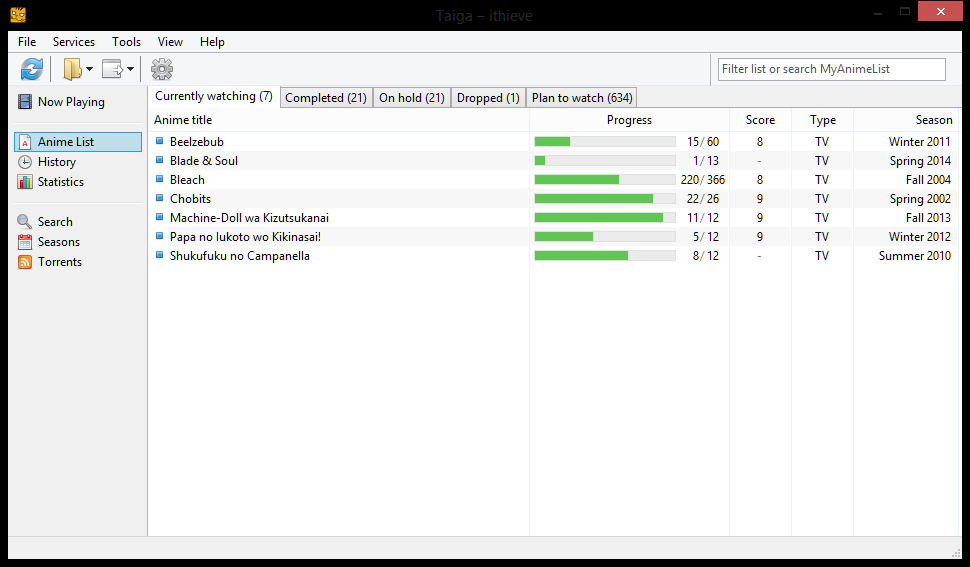This screenshot has height=567, width=970.
Task: Focus the Filter list or search MyAnimeList box
Action: [x=831, y=69]
